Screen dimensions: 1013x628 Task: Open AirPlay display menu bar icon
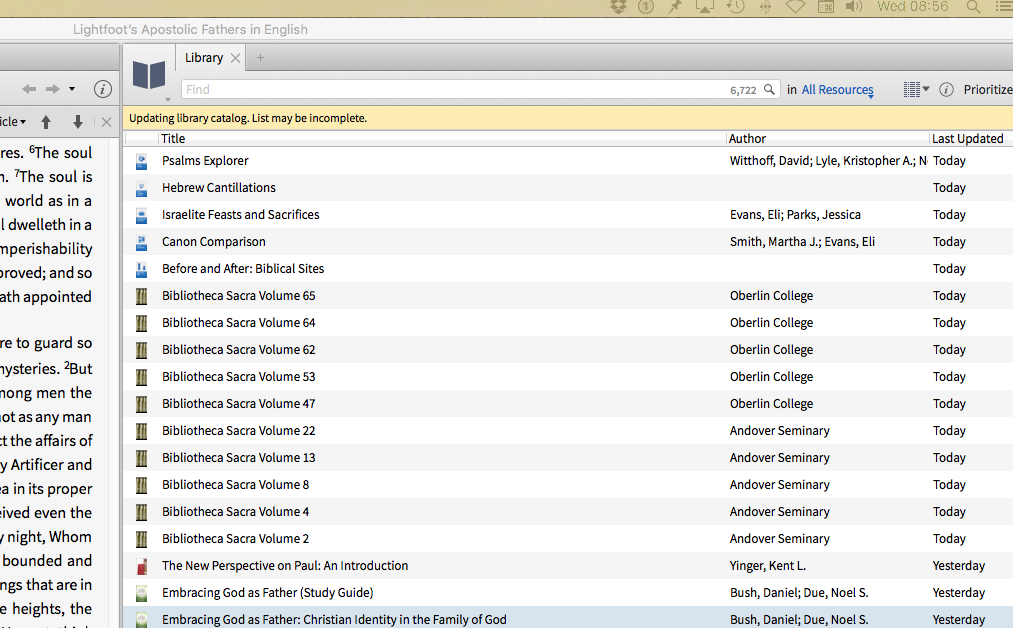(704, 7)
